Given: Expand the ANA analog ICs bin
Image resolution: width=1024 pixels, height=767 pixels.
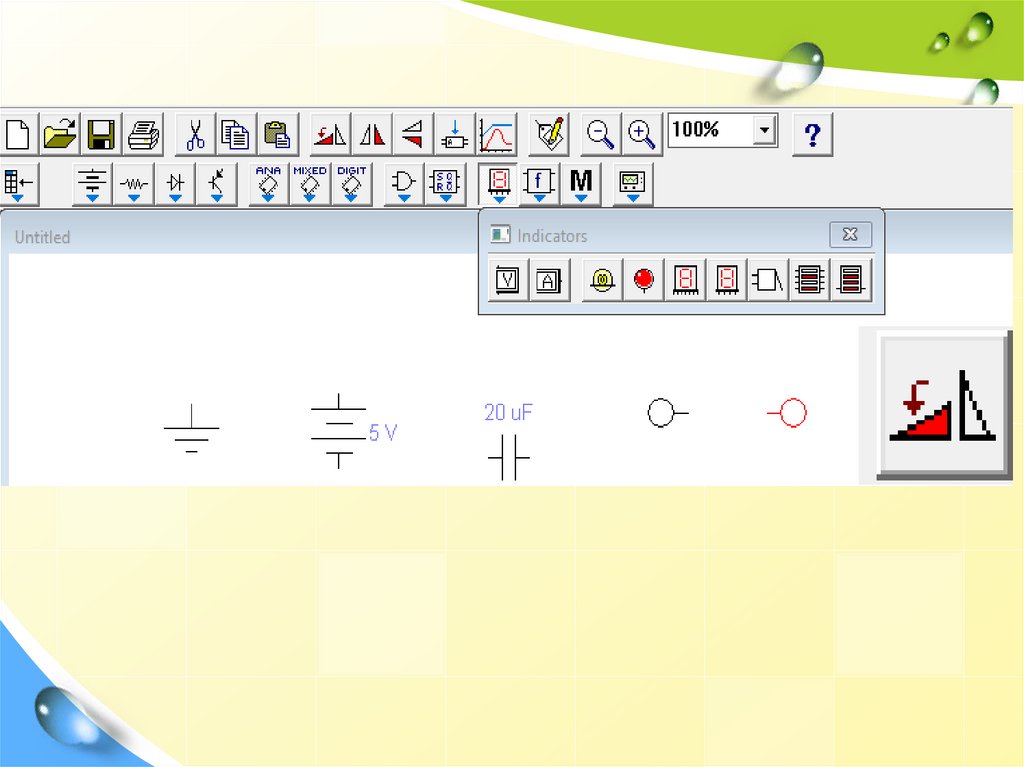Looking at the screenshot, I should 268,184.
